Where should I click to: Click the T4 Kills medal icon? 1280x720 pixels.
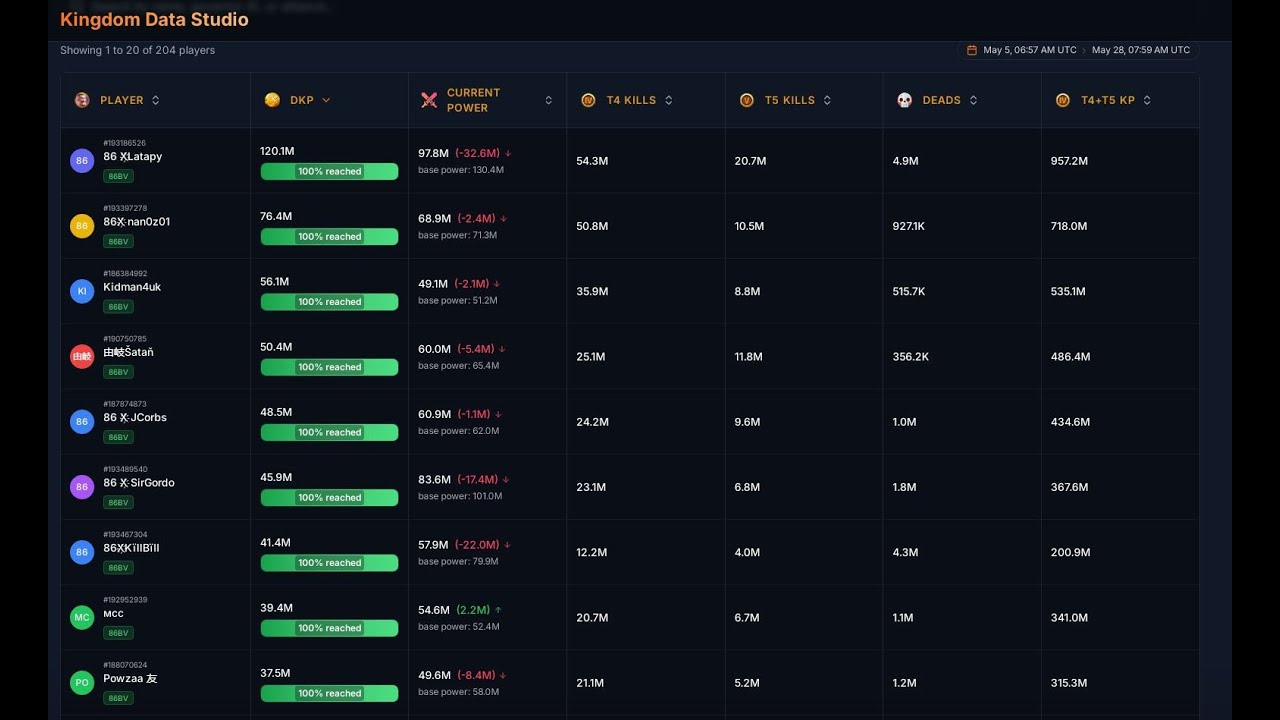(x=588, y=100)
